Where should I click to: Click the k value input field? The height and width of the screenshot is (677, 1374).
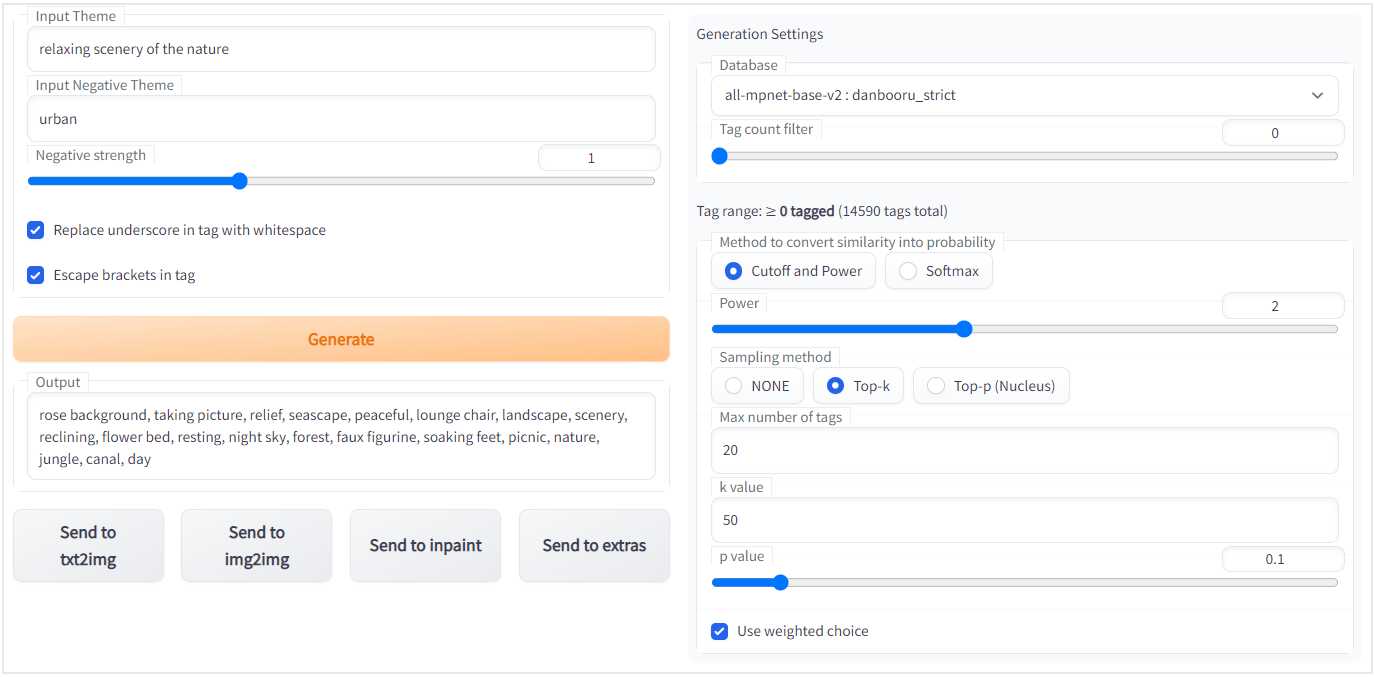point(1024,520)
